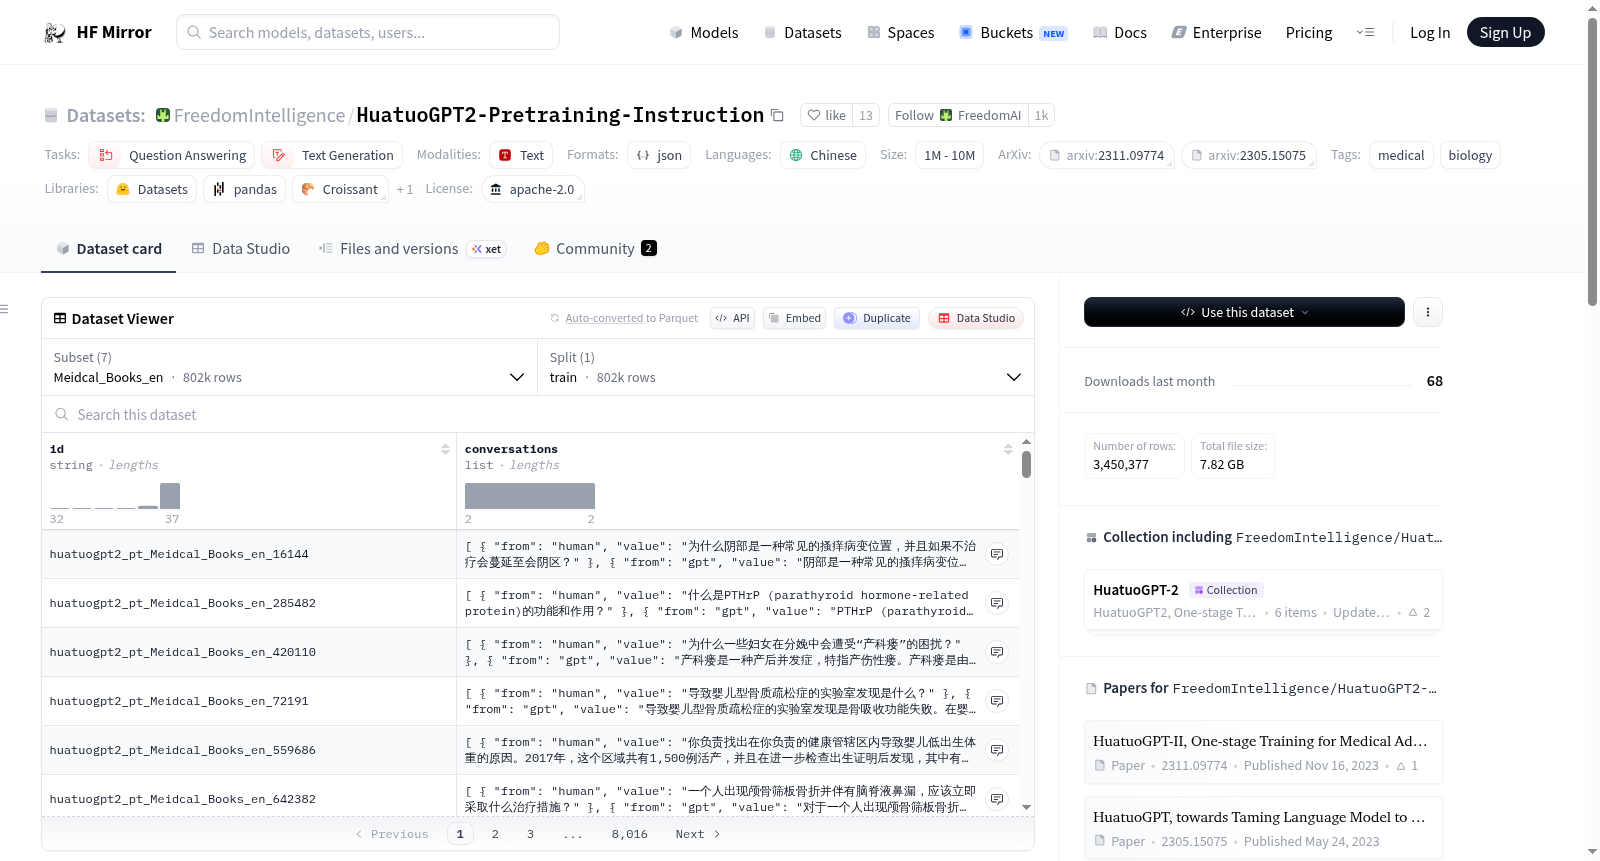The image size is (1600, 861).
Task: Open expand icon for row en_420110
Action: click(997, 652)
